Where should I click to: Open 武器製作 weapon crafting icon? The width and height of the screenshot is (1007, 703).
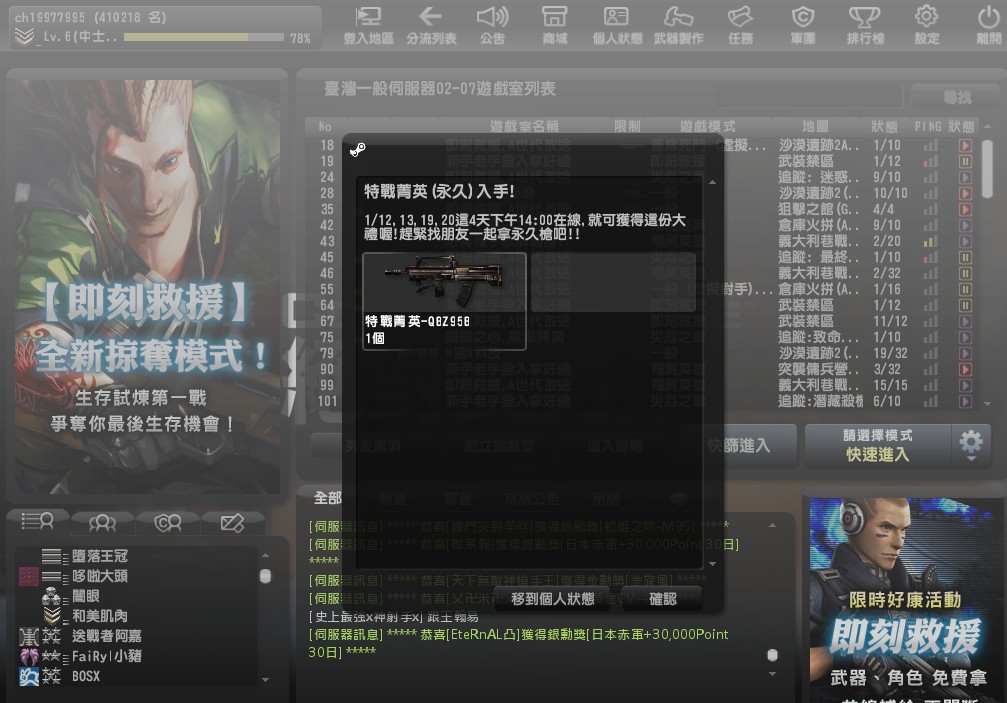tap(678, 24)
